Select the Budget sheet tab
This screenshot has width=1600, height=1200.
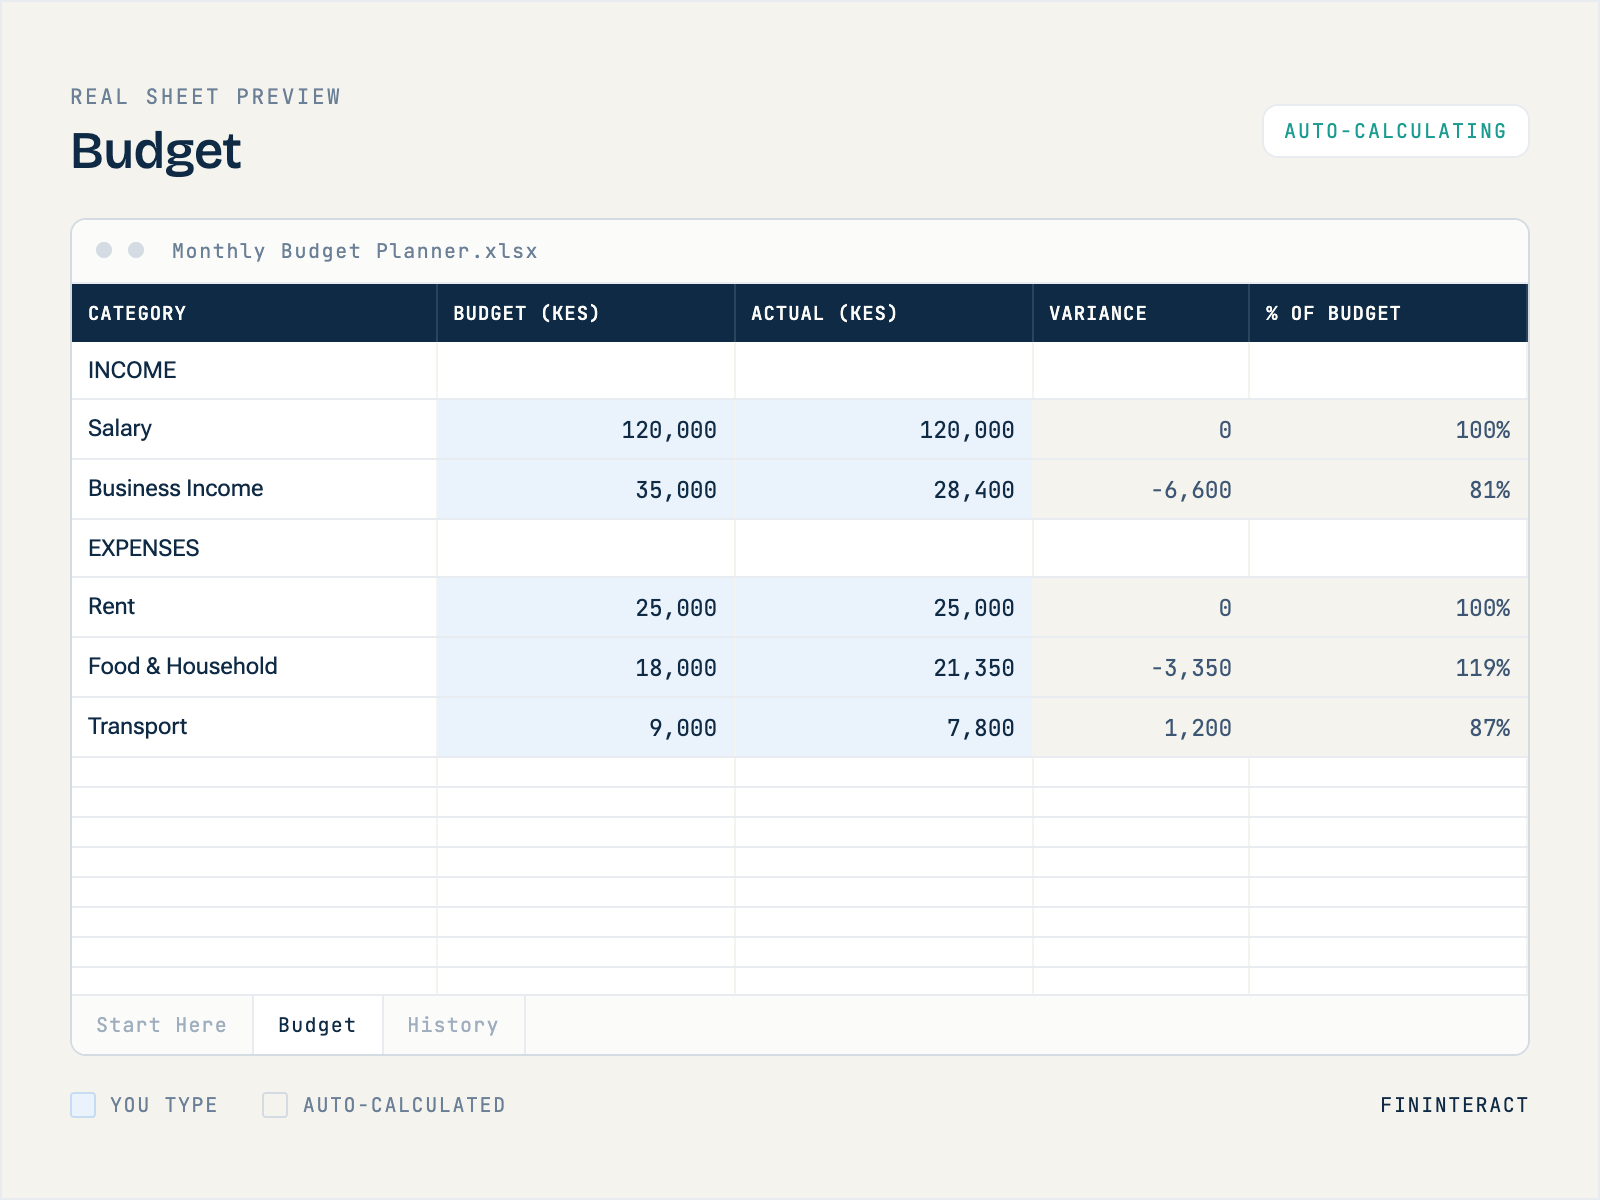click(x=318, y=1025)
